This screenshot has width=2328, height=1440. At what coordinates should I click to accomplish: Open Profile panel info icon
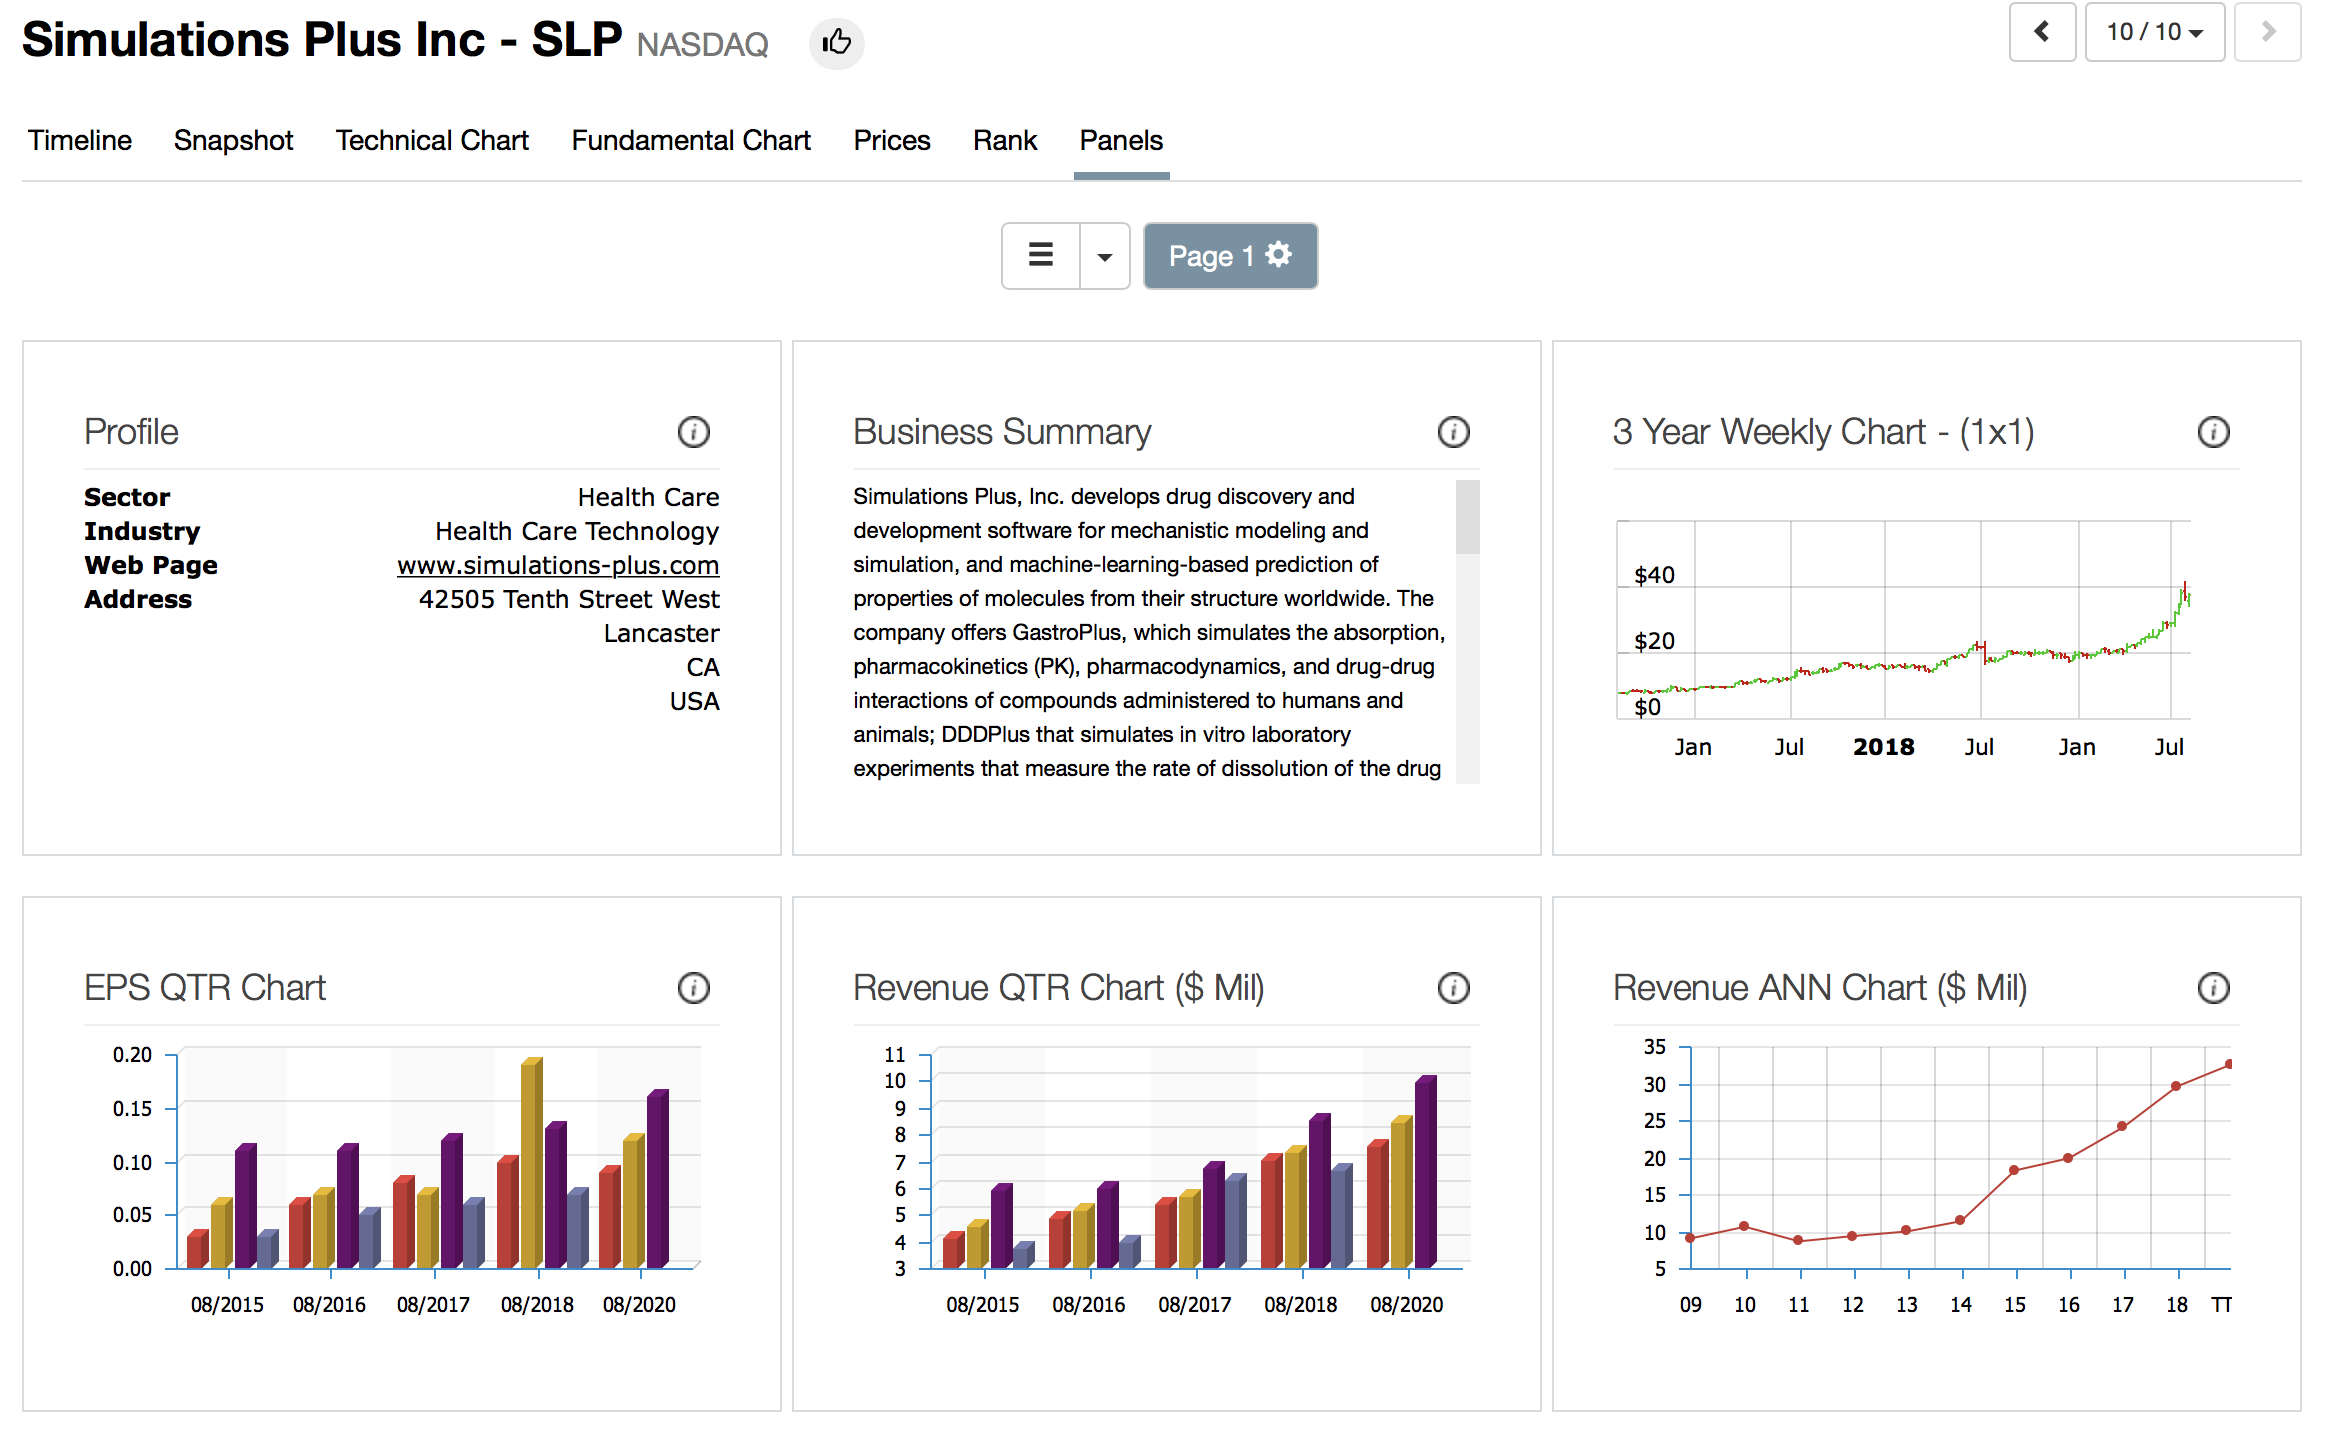pyautogui.click(x=693, y=432)
